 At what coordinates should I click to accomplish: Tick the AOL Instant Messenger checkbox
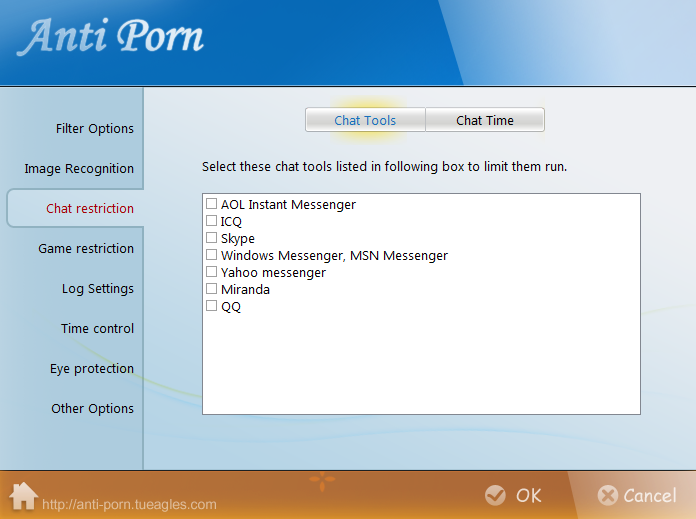tap(211, 204)
